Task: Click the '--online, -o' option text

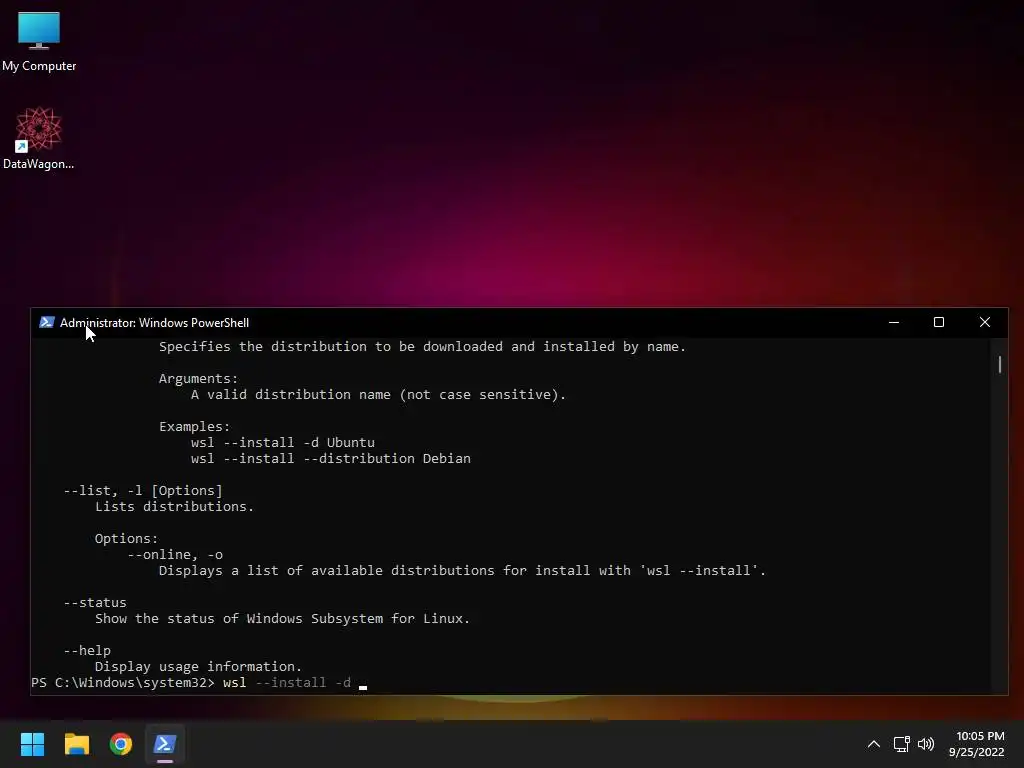Action: tap(175, 554)
